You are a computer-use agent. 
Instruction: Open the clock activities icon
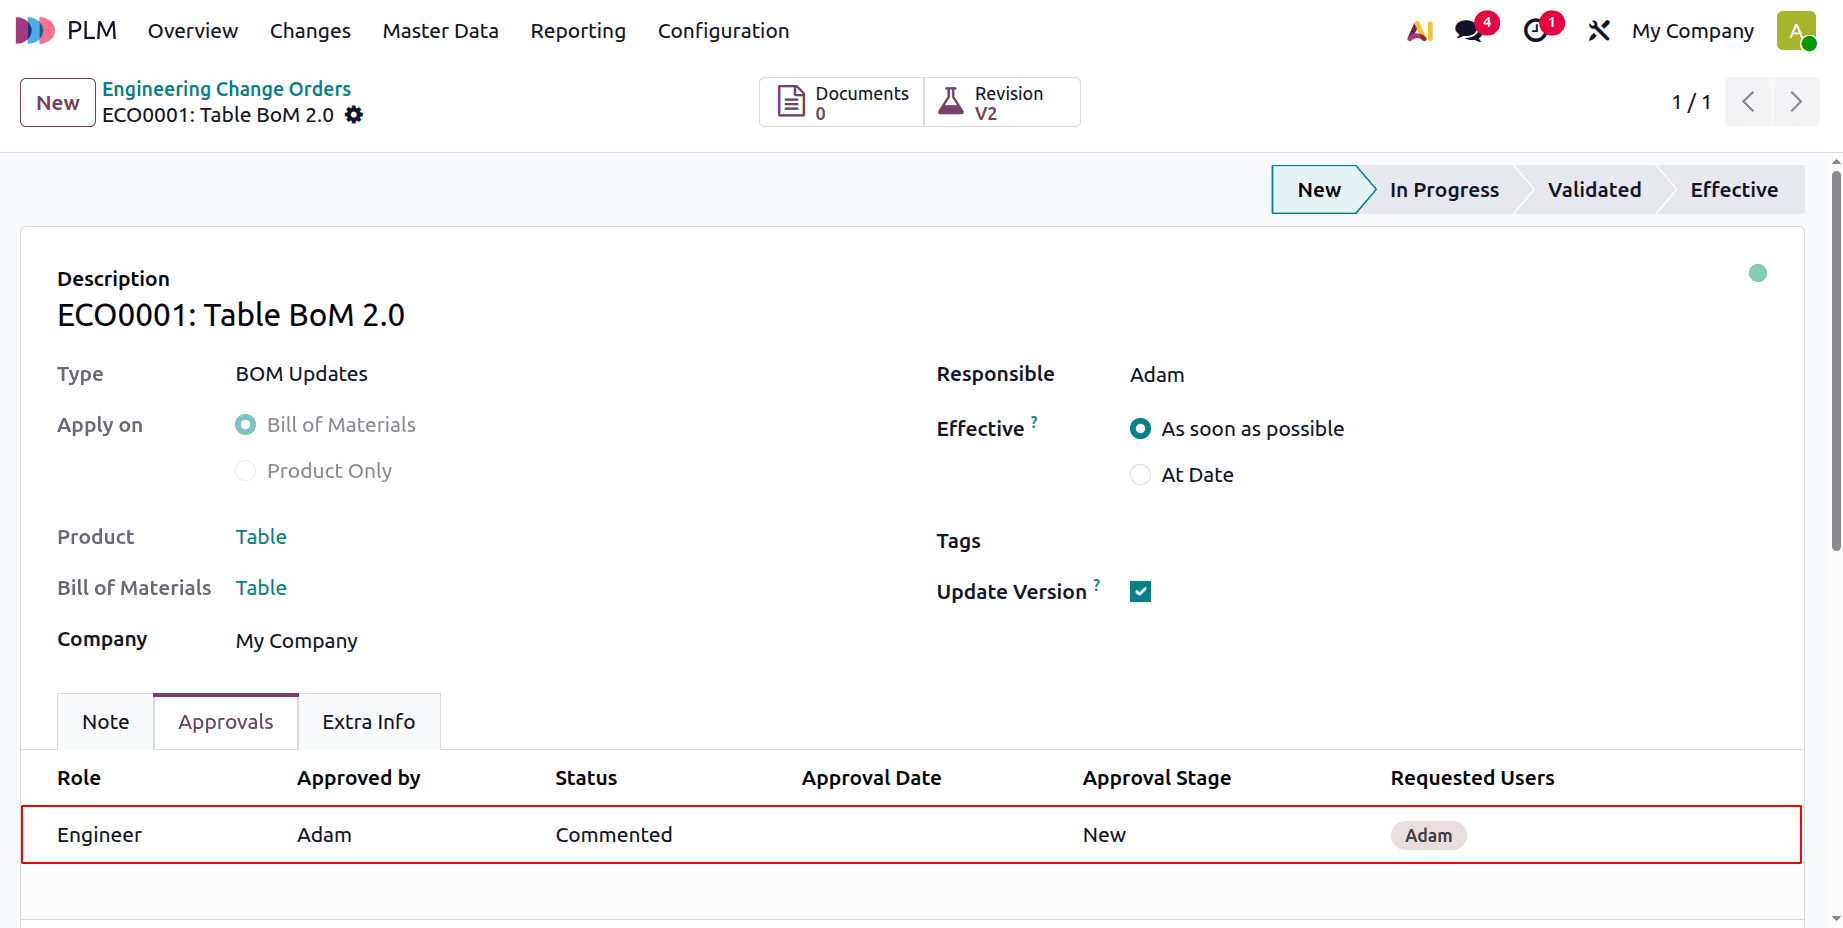pyautogui.click(x=1535, y=31)
